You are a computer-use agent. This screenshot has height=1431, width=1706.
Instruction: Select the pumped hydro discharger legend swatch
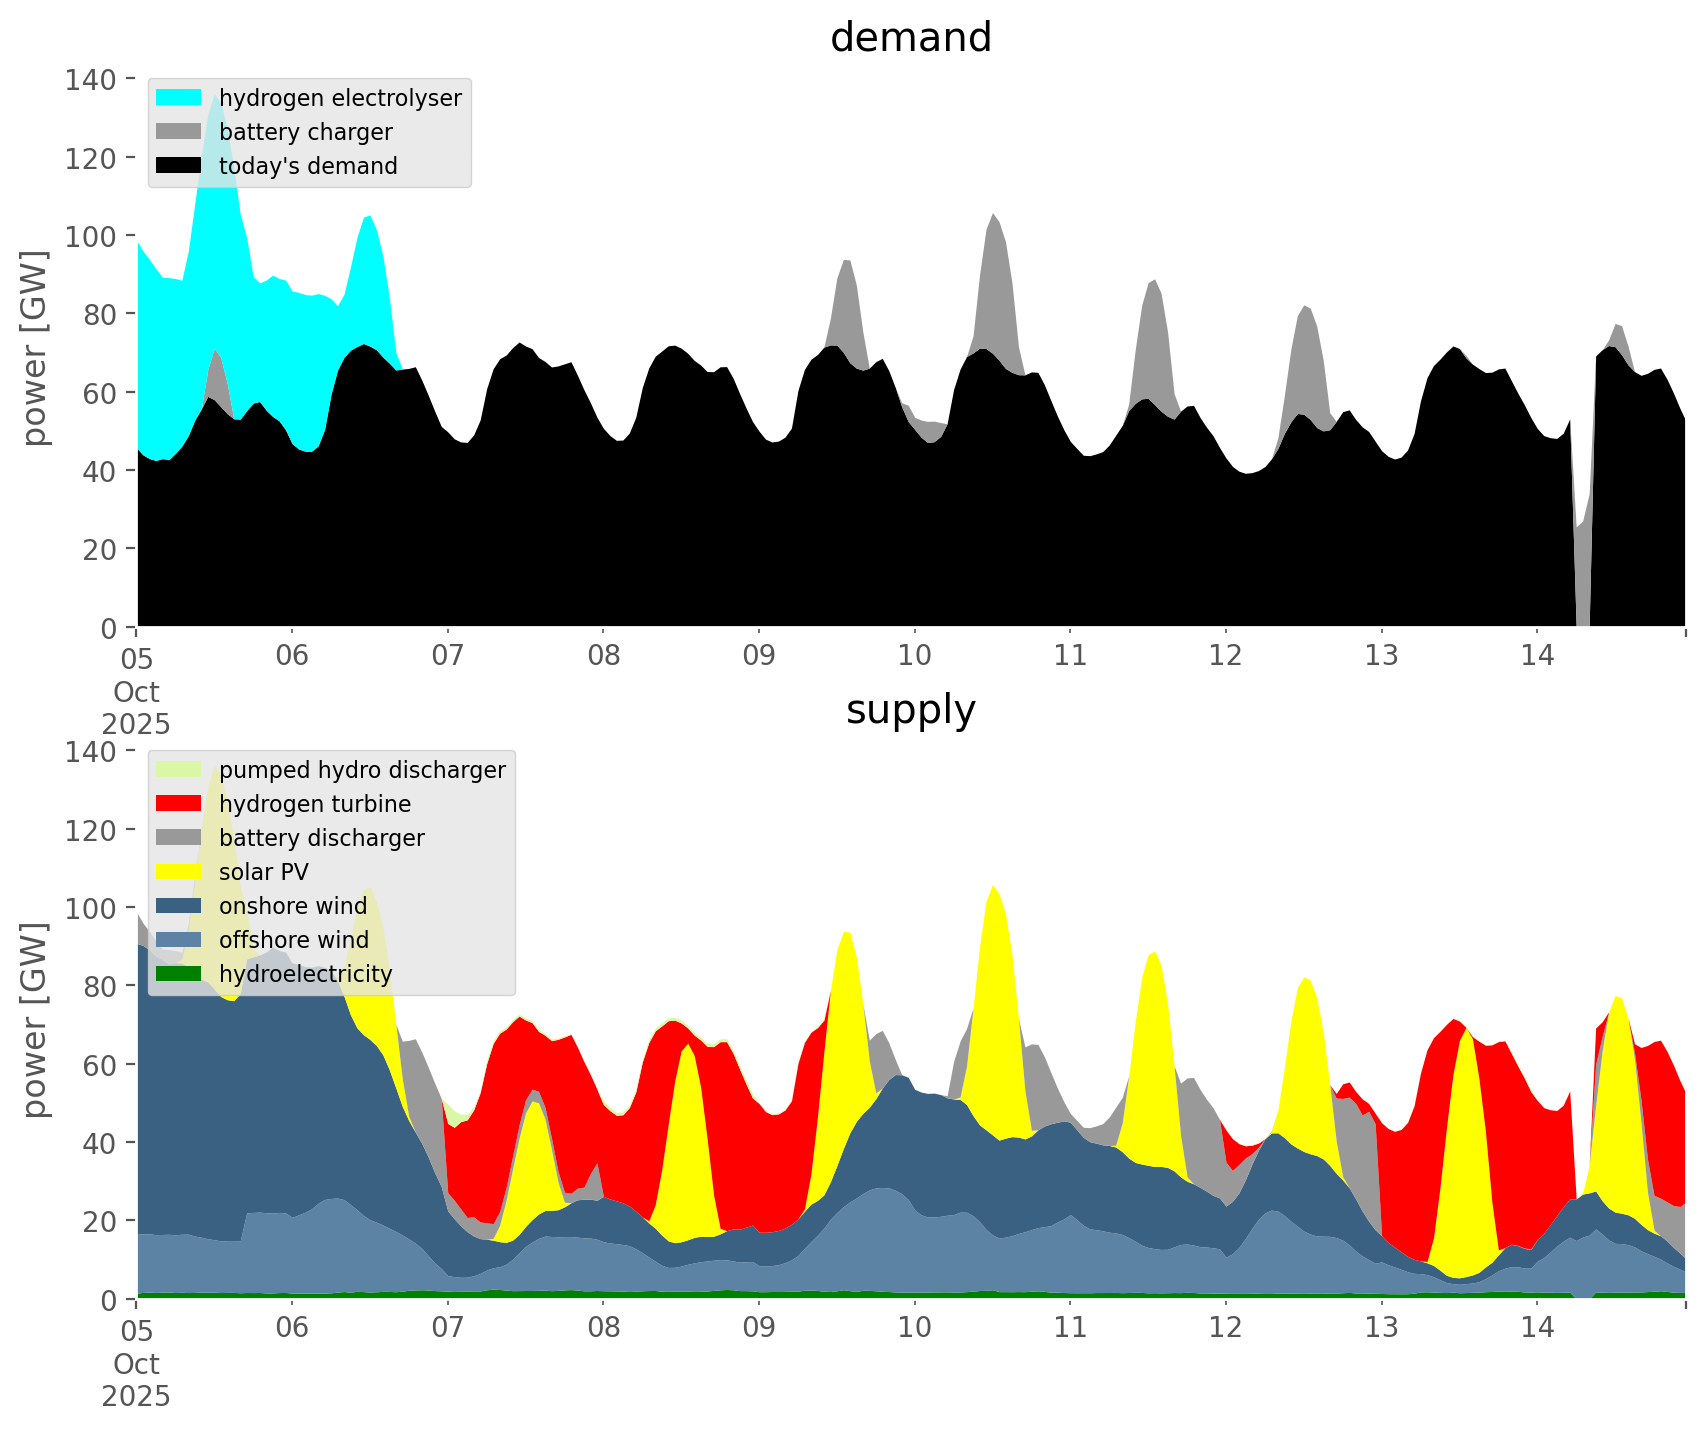pos(179,770)
